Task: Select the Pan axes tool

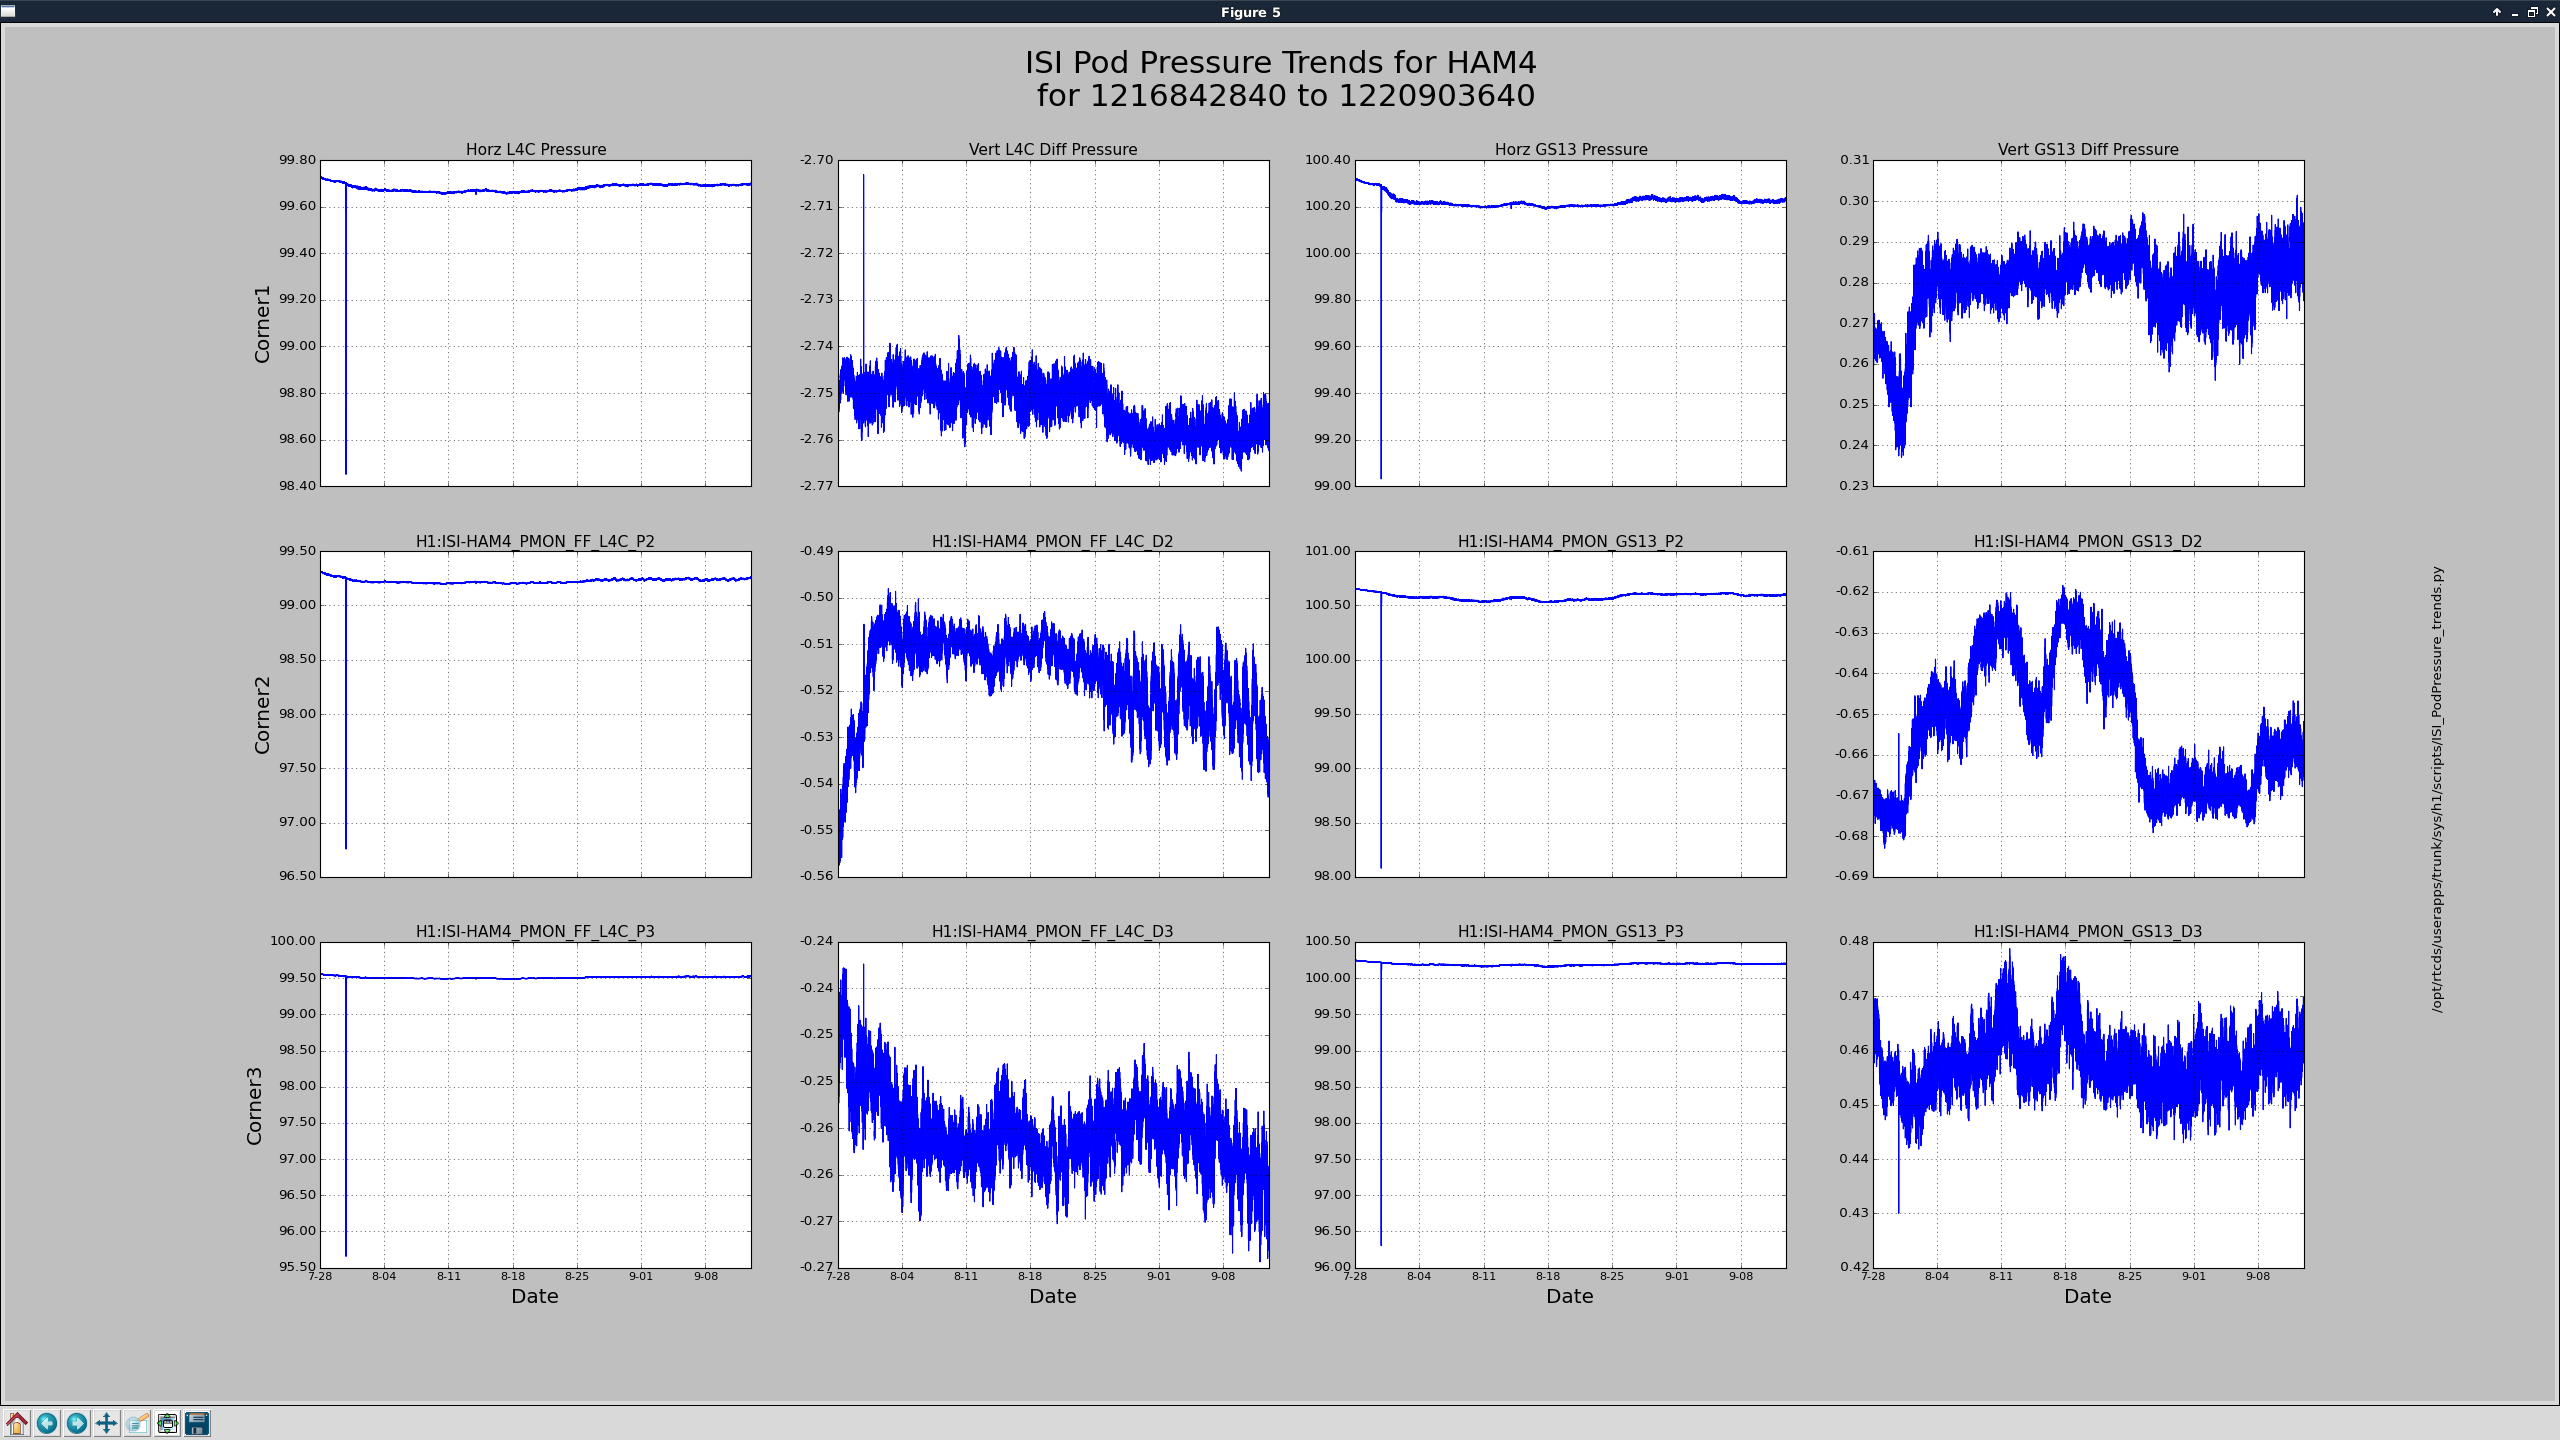Action: point(107,1423)
